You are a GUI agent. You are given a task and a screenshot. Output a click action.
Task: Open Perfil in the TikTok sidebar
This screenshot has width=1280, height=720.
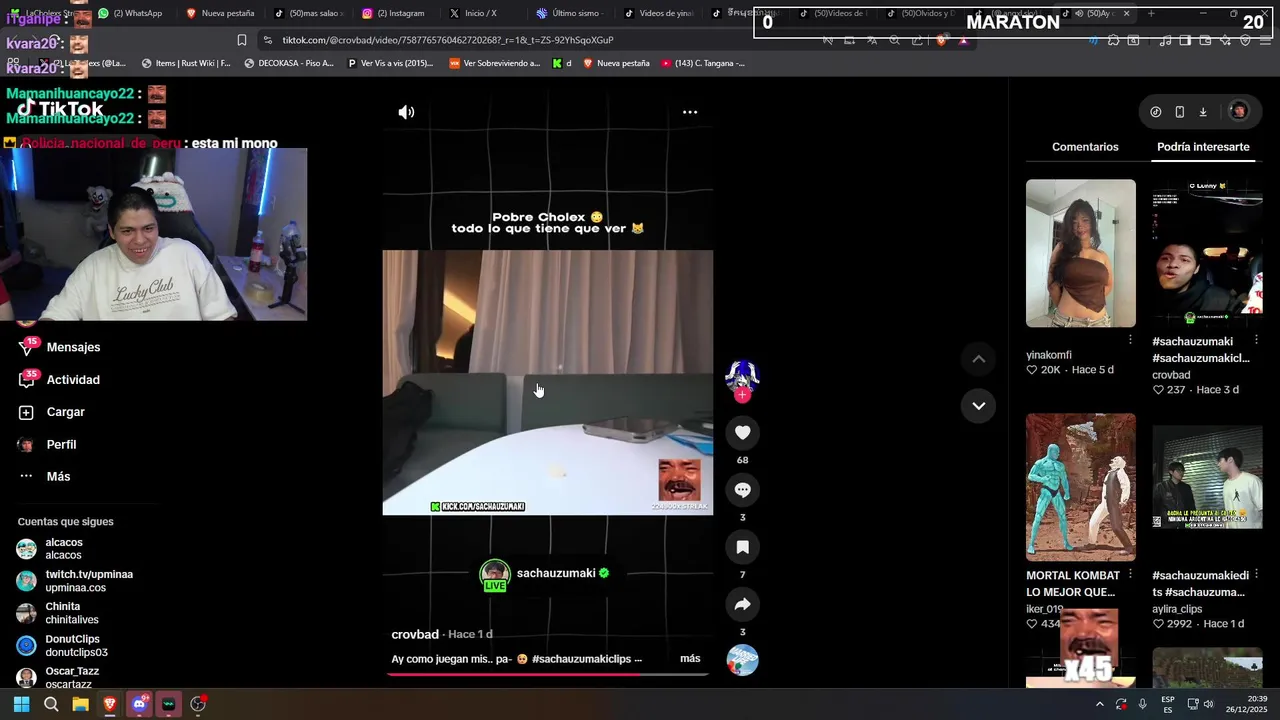coord(48,444)
